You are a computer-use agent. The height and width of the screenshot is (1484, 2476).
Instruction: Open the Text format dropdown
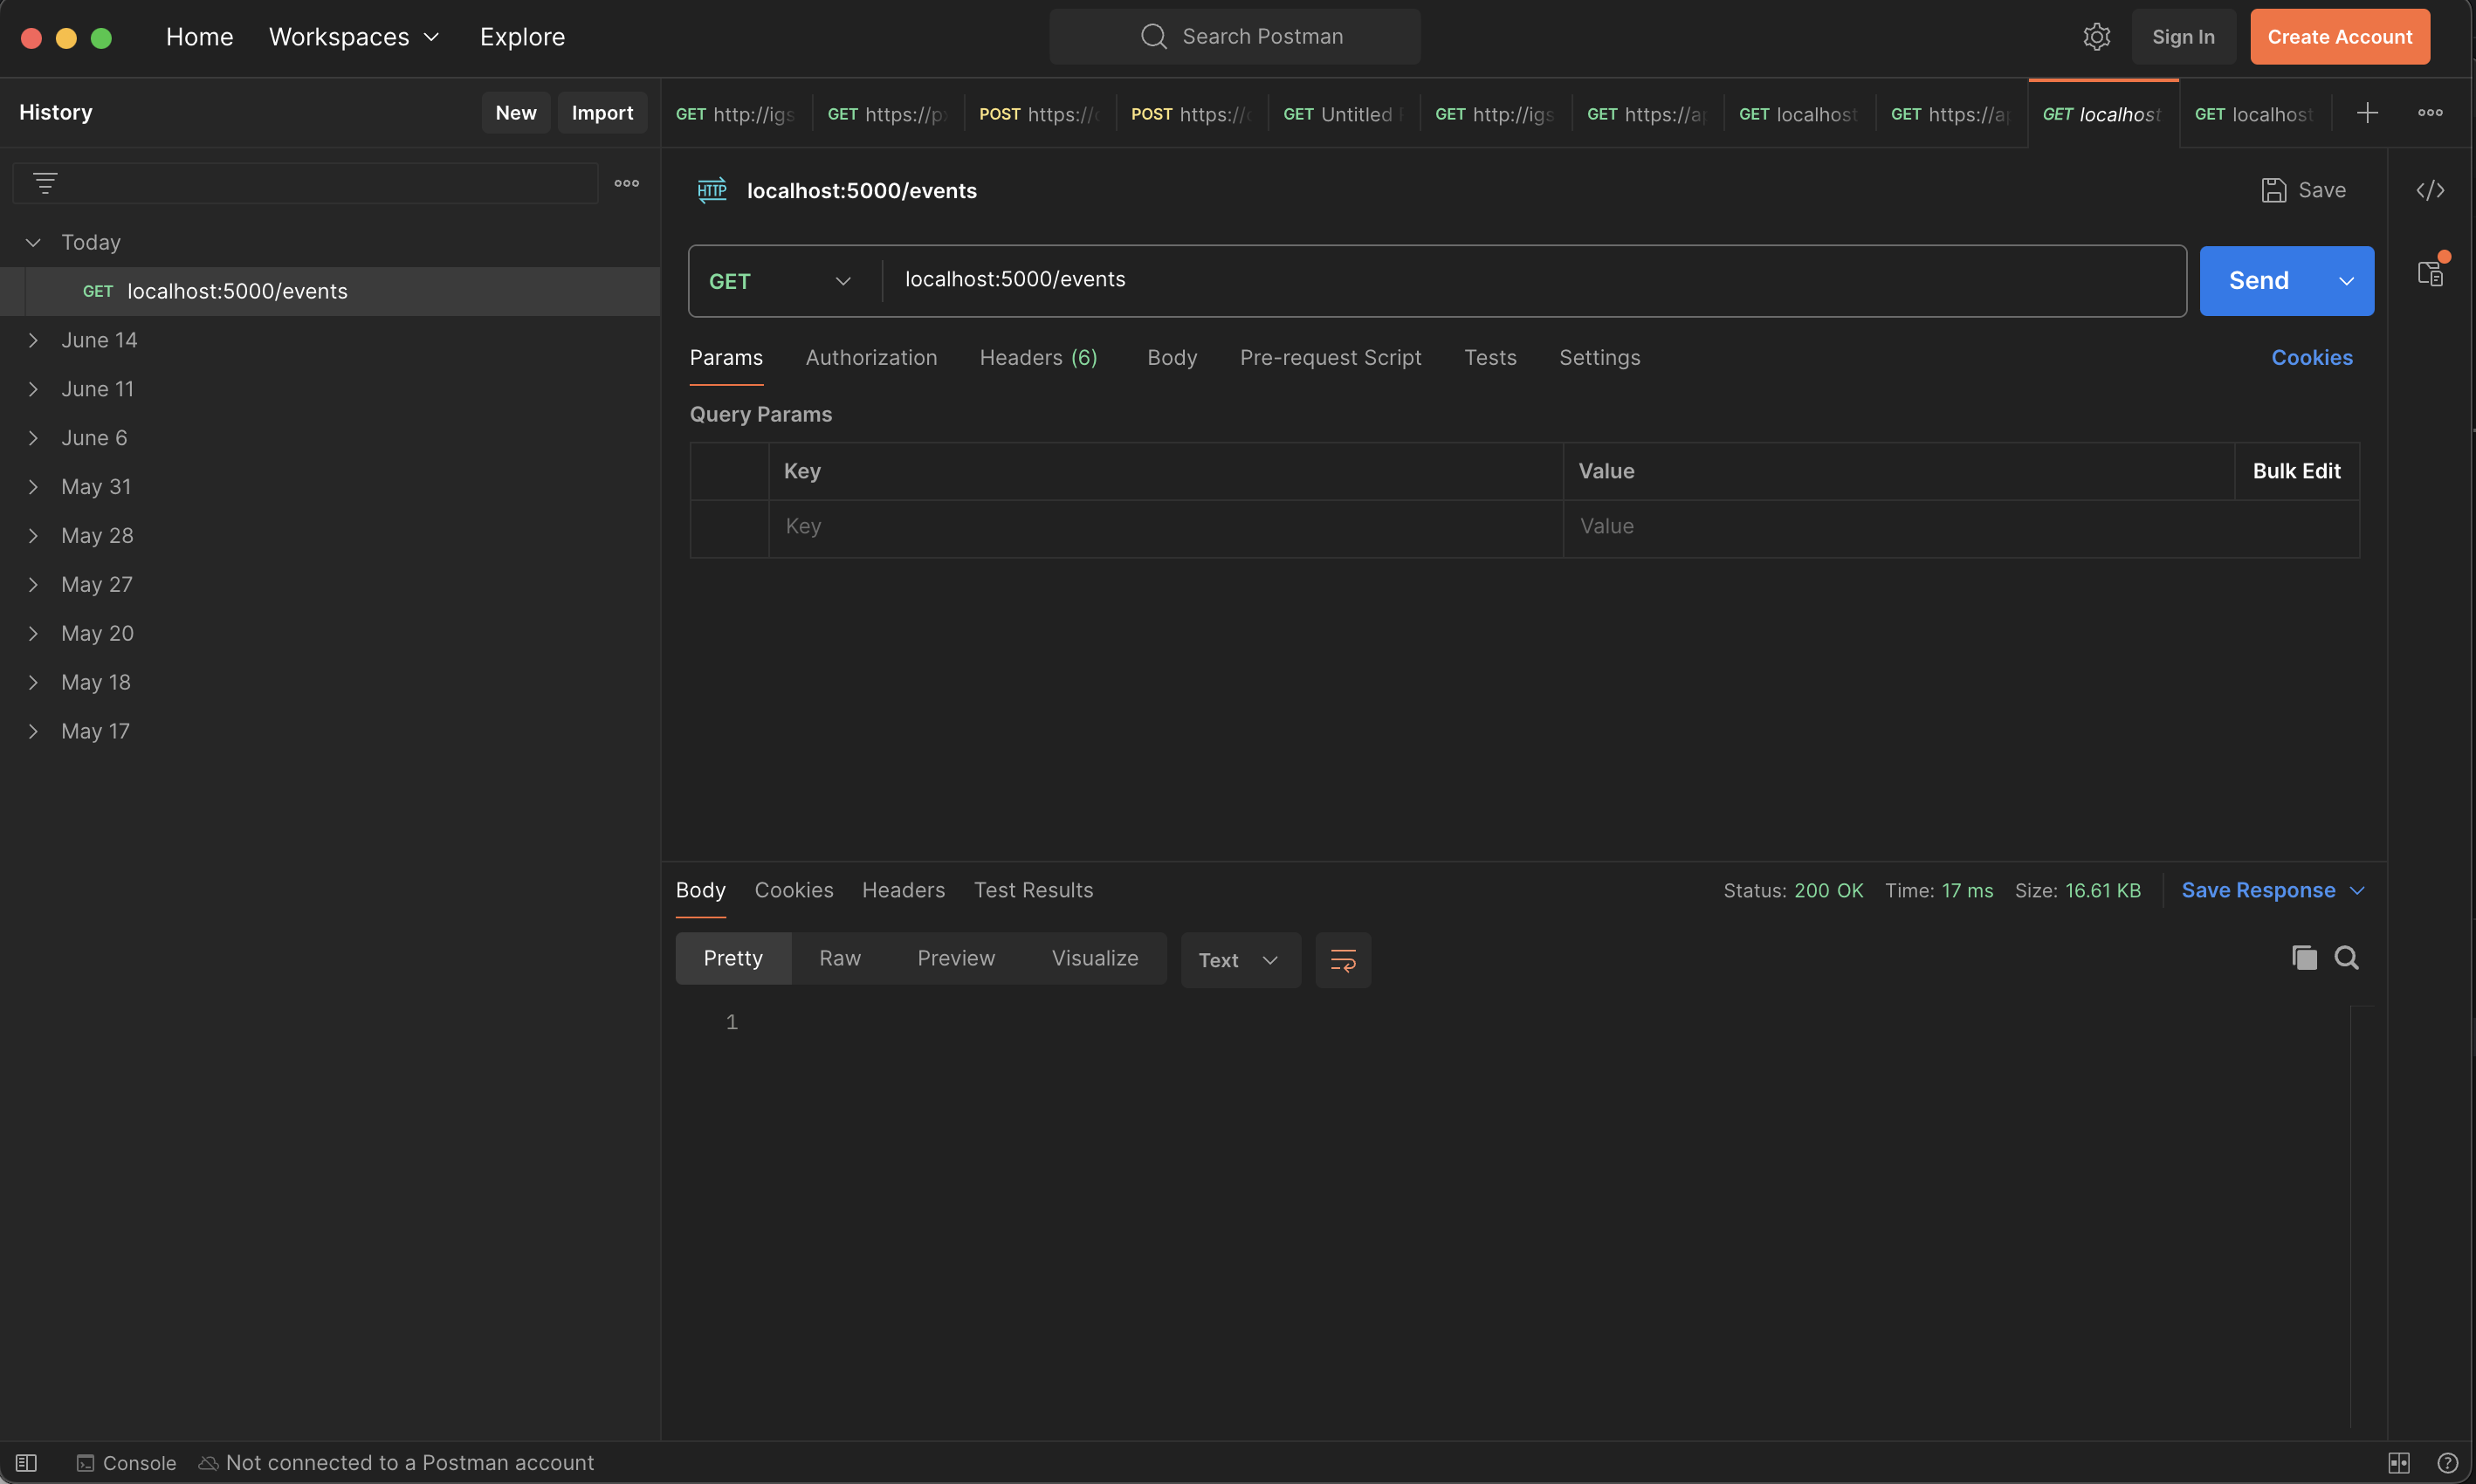pyautogui.click(x=1239, y=960)
